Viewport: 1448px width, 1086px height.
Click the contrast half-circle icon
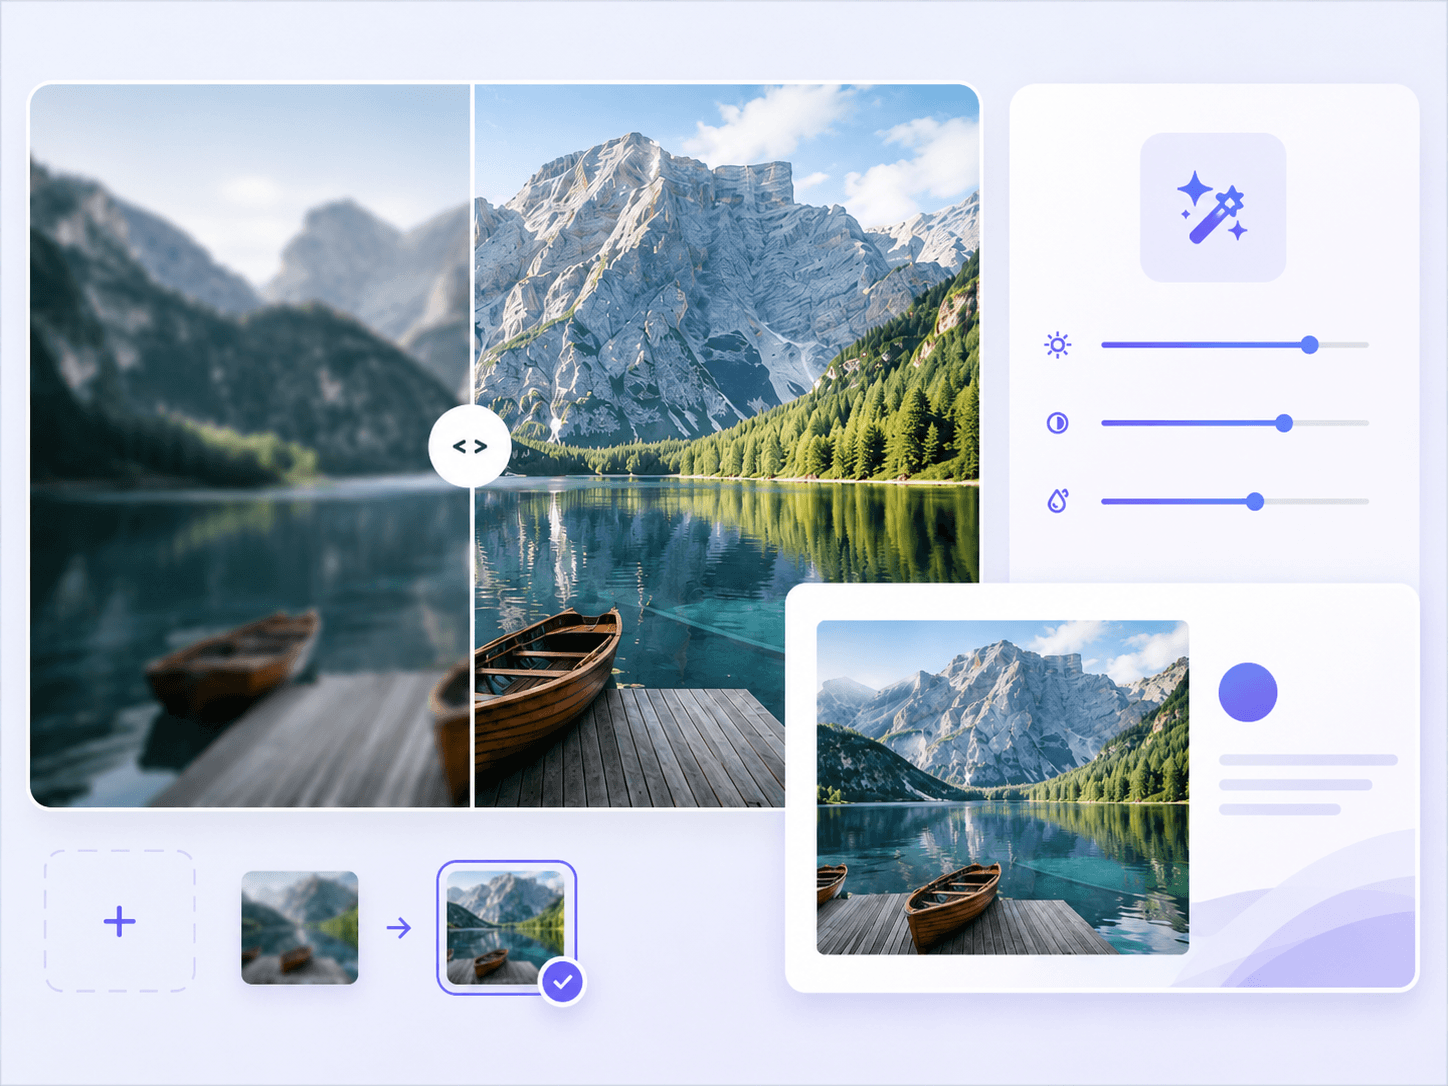point(1057,423)
